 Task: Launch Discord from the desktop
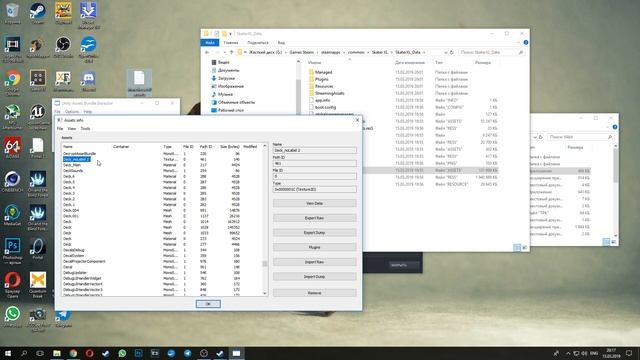(x=88, y=81)
